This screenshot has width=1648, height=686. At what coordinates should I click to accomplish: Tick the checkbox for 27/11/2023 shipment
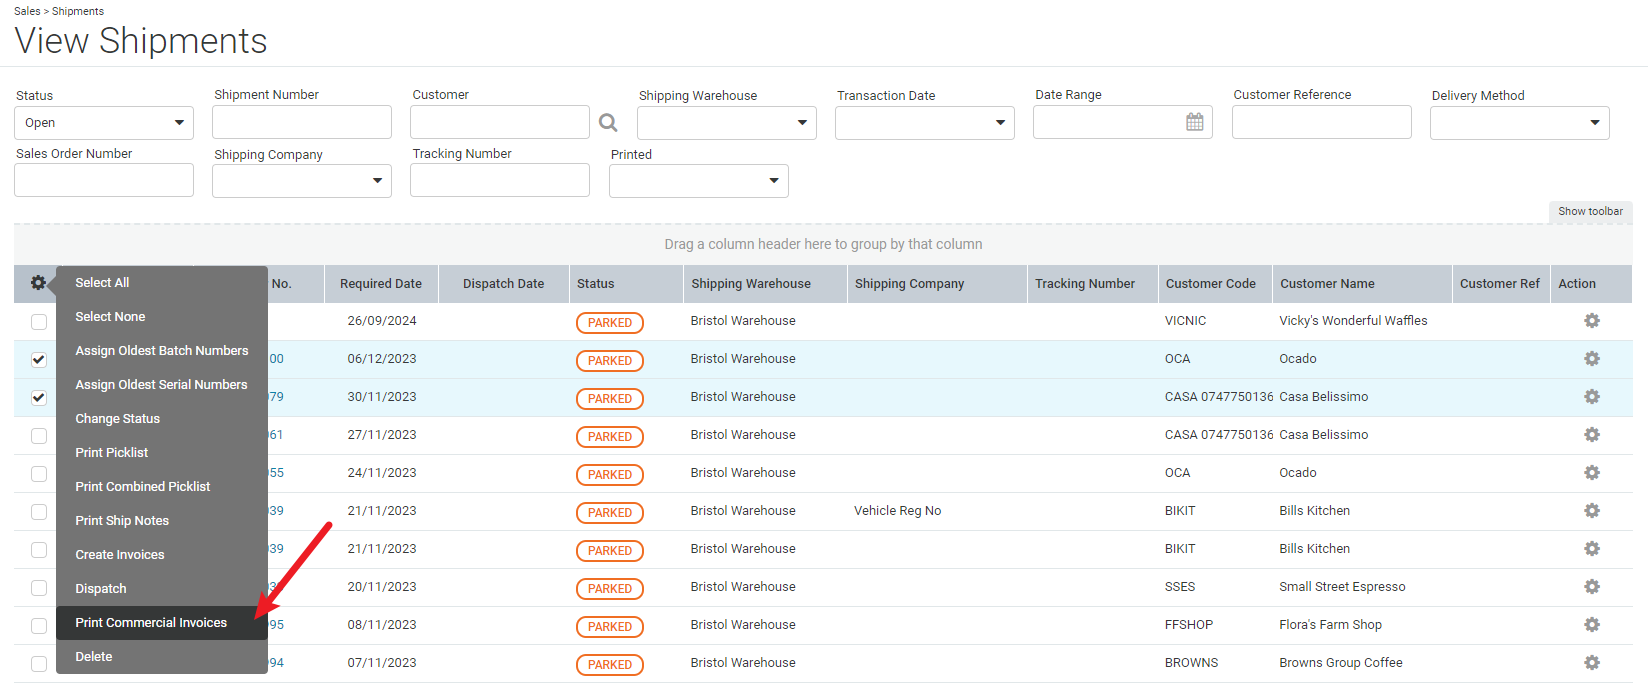(39, 436)
